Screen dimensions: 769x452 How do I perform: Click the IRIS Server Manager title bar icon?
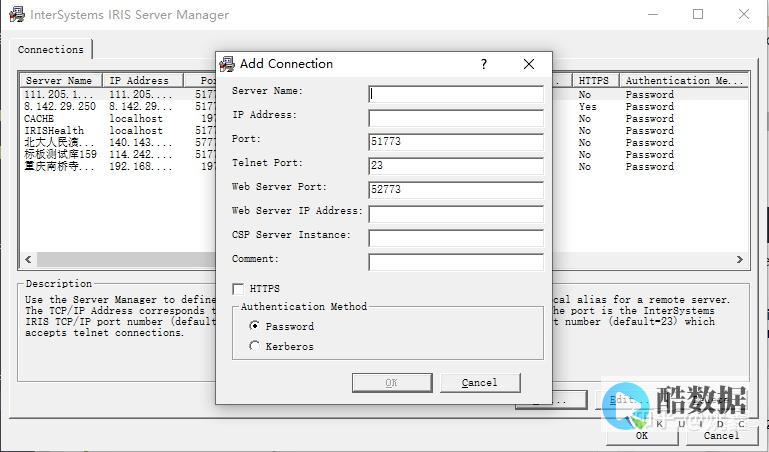(17, 14)
